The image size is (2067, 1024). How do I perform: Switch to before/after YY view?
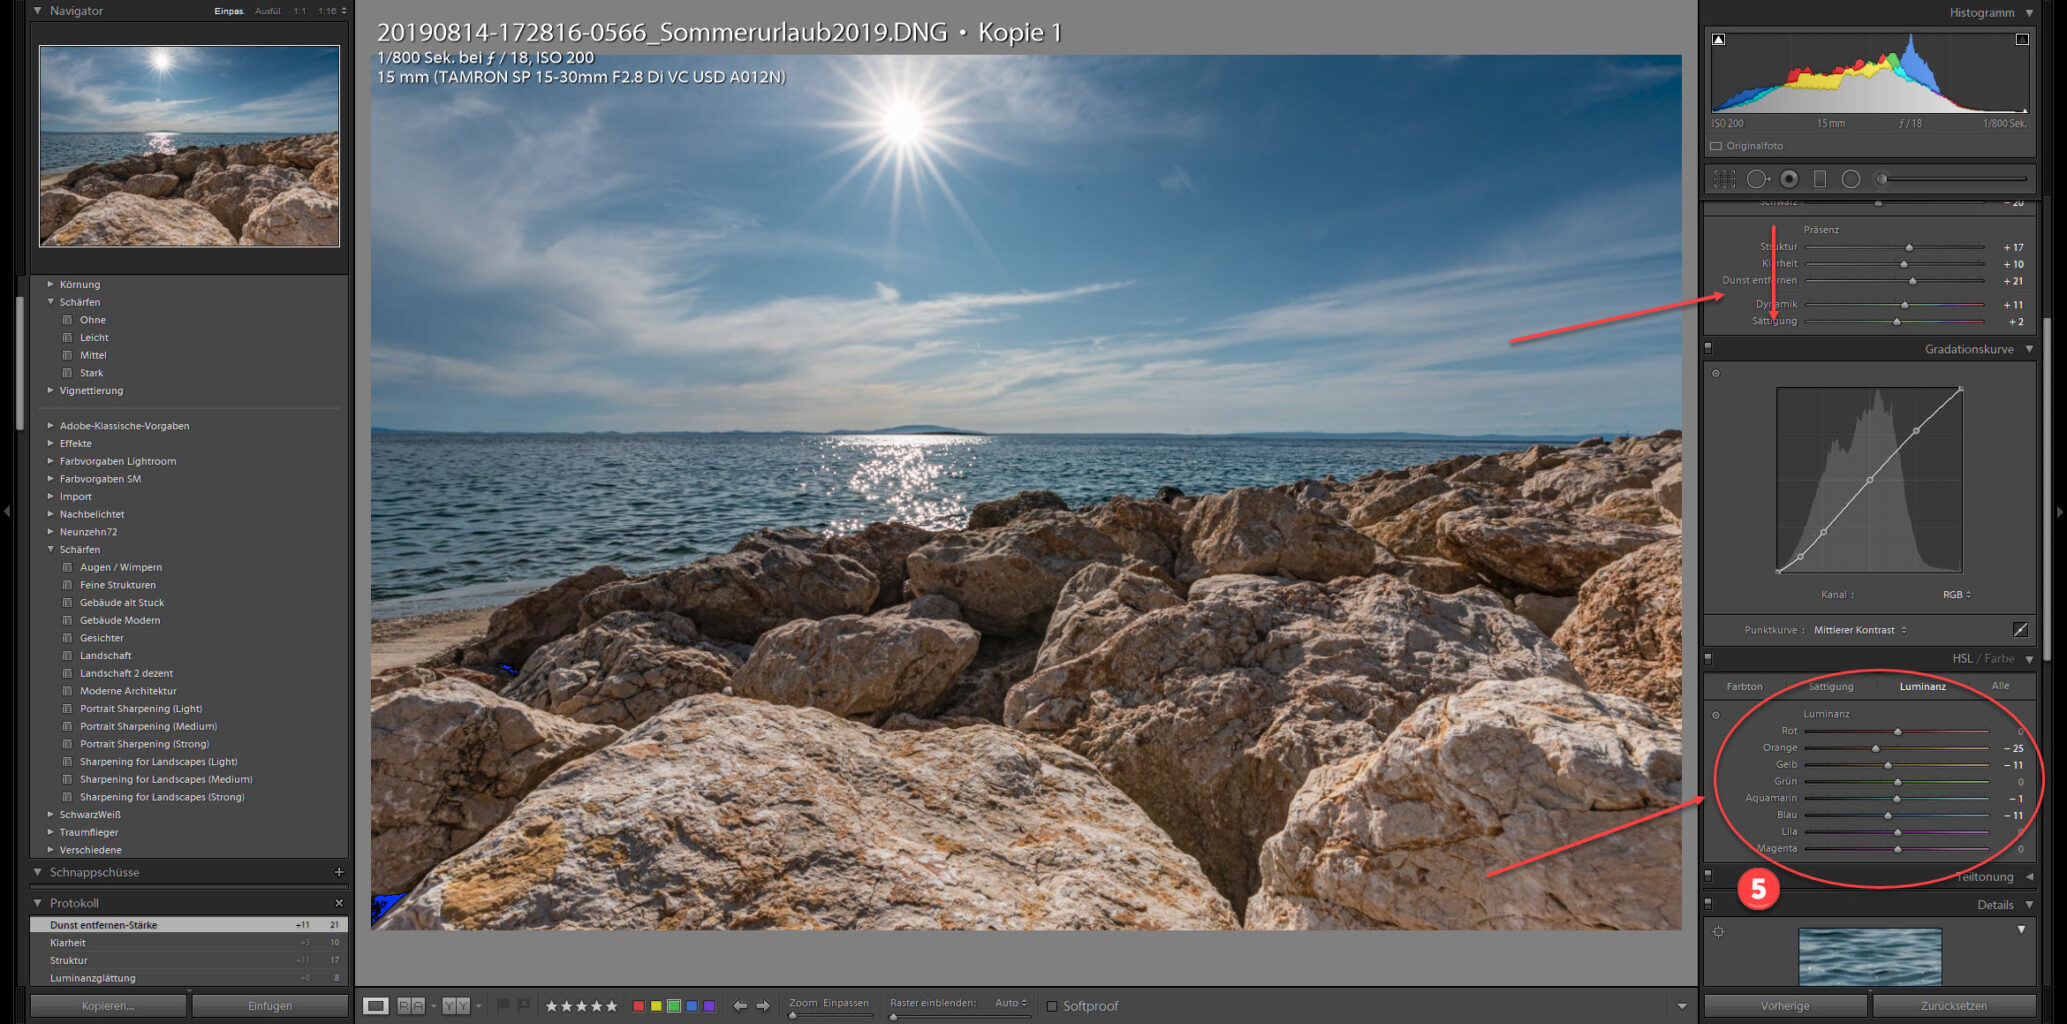[x=456, y=1006]
